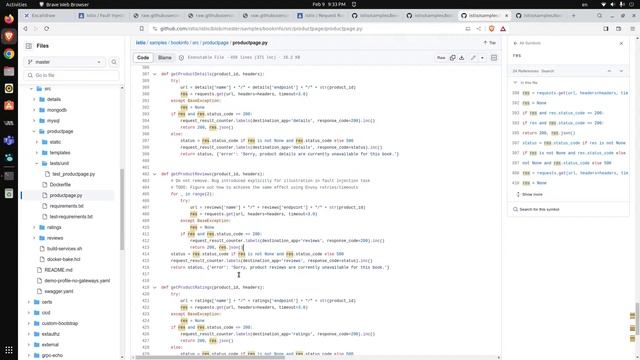This screenshot has height=360, width=640.
Task: Expand the mysql folder
Action: 34,121
